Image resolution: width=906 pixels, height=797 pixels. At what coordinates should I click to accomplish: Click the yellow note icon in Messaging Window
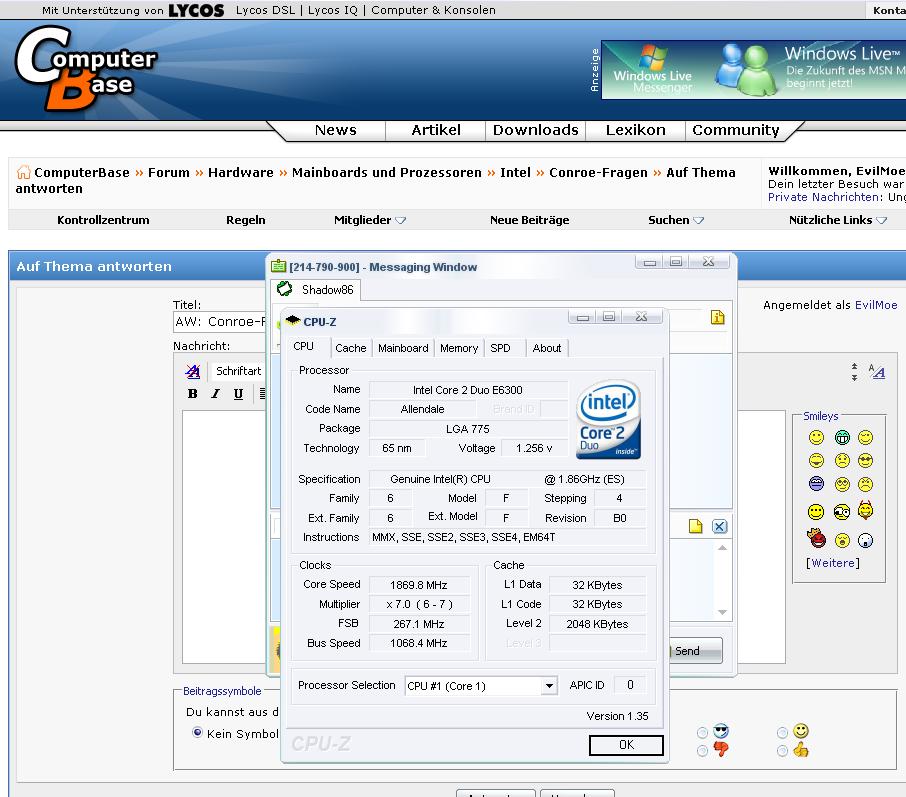(x=696, y=526)
